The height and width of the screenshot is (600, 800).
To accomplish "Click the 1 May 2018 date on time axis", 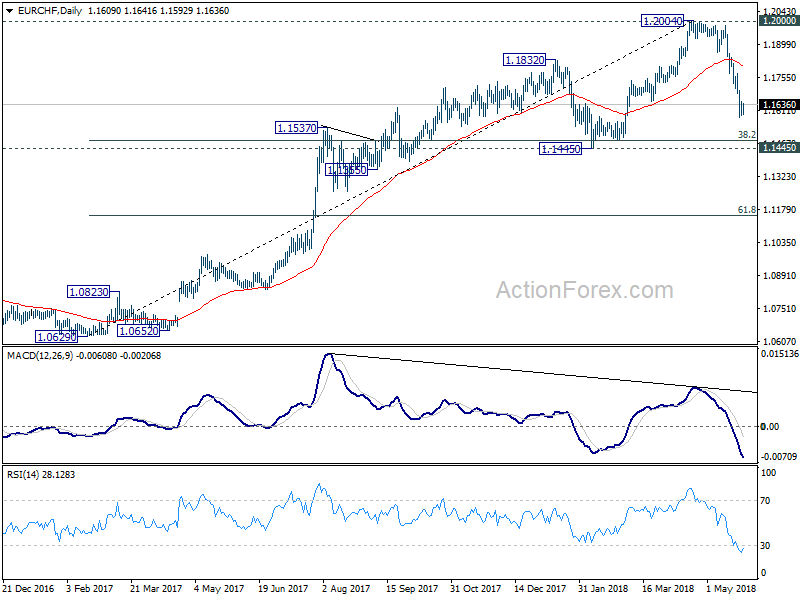I will 731,588.
